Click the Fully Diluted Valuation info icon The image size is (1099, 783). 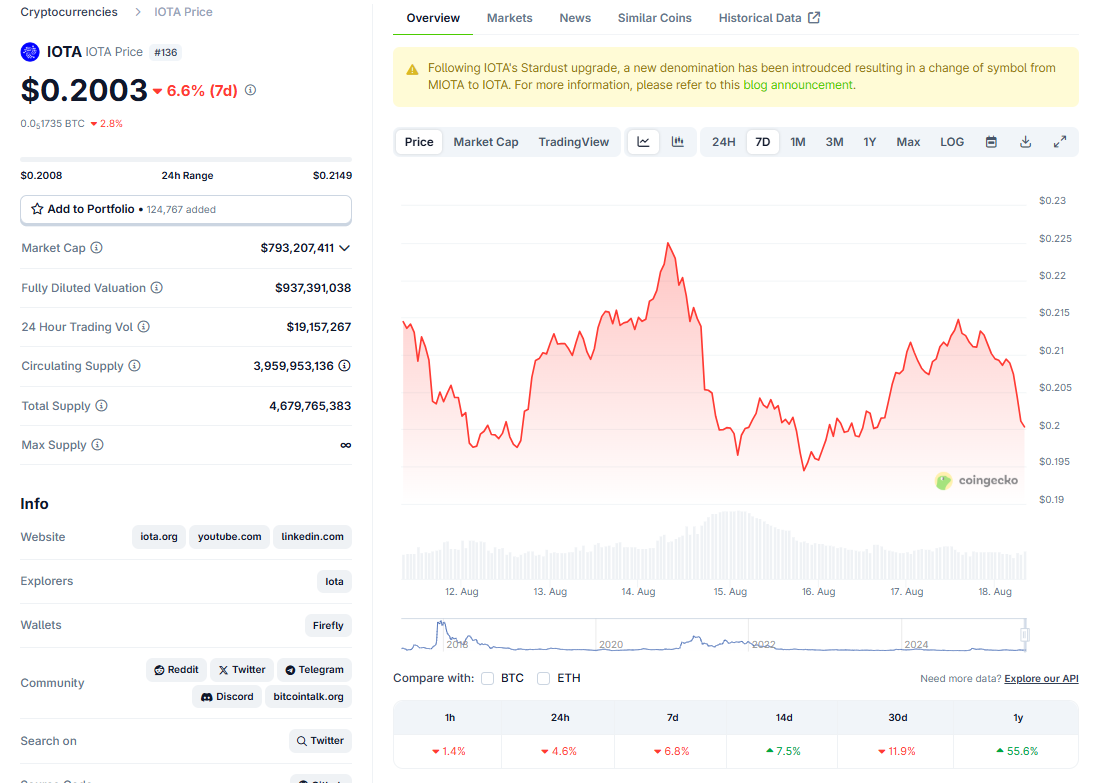[157, 287]
